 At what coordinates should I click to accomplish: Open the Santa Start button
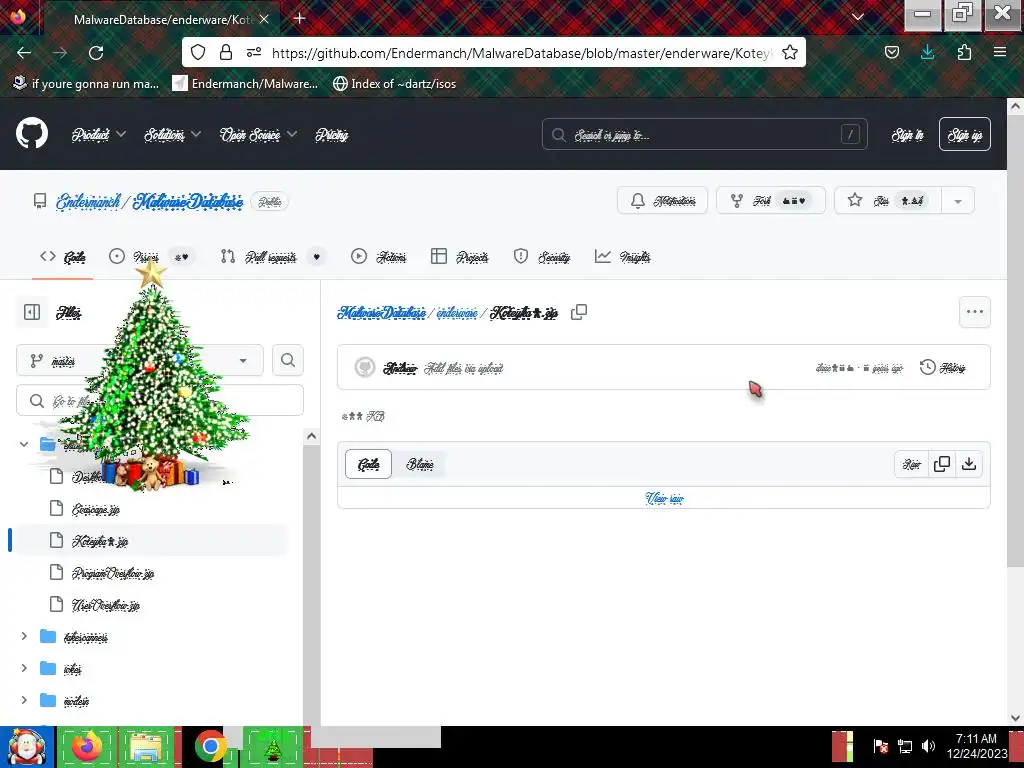click(x=26, y=747)
